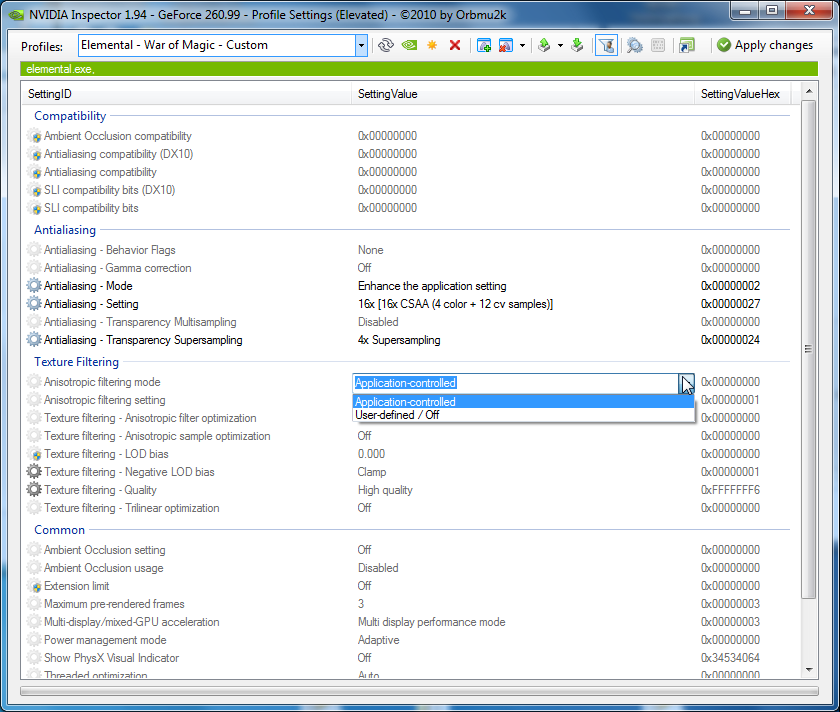840x712 pixels.
Task: Add application to profile icon
Action: tap(484, 45)
